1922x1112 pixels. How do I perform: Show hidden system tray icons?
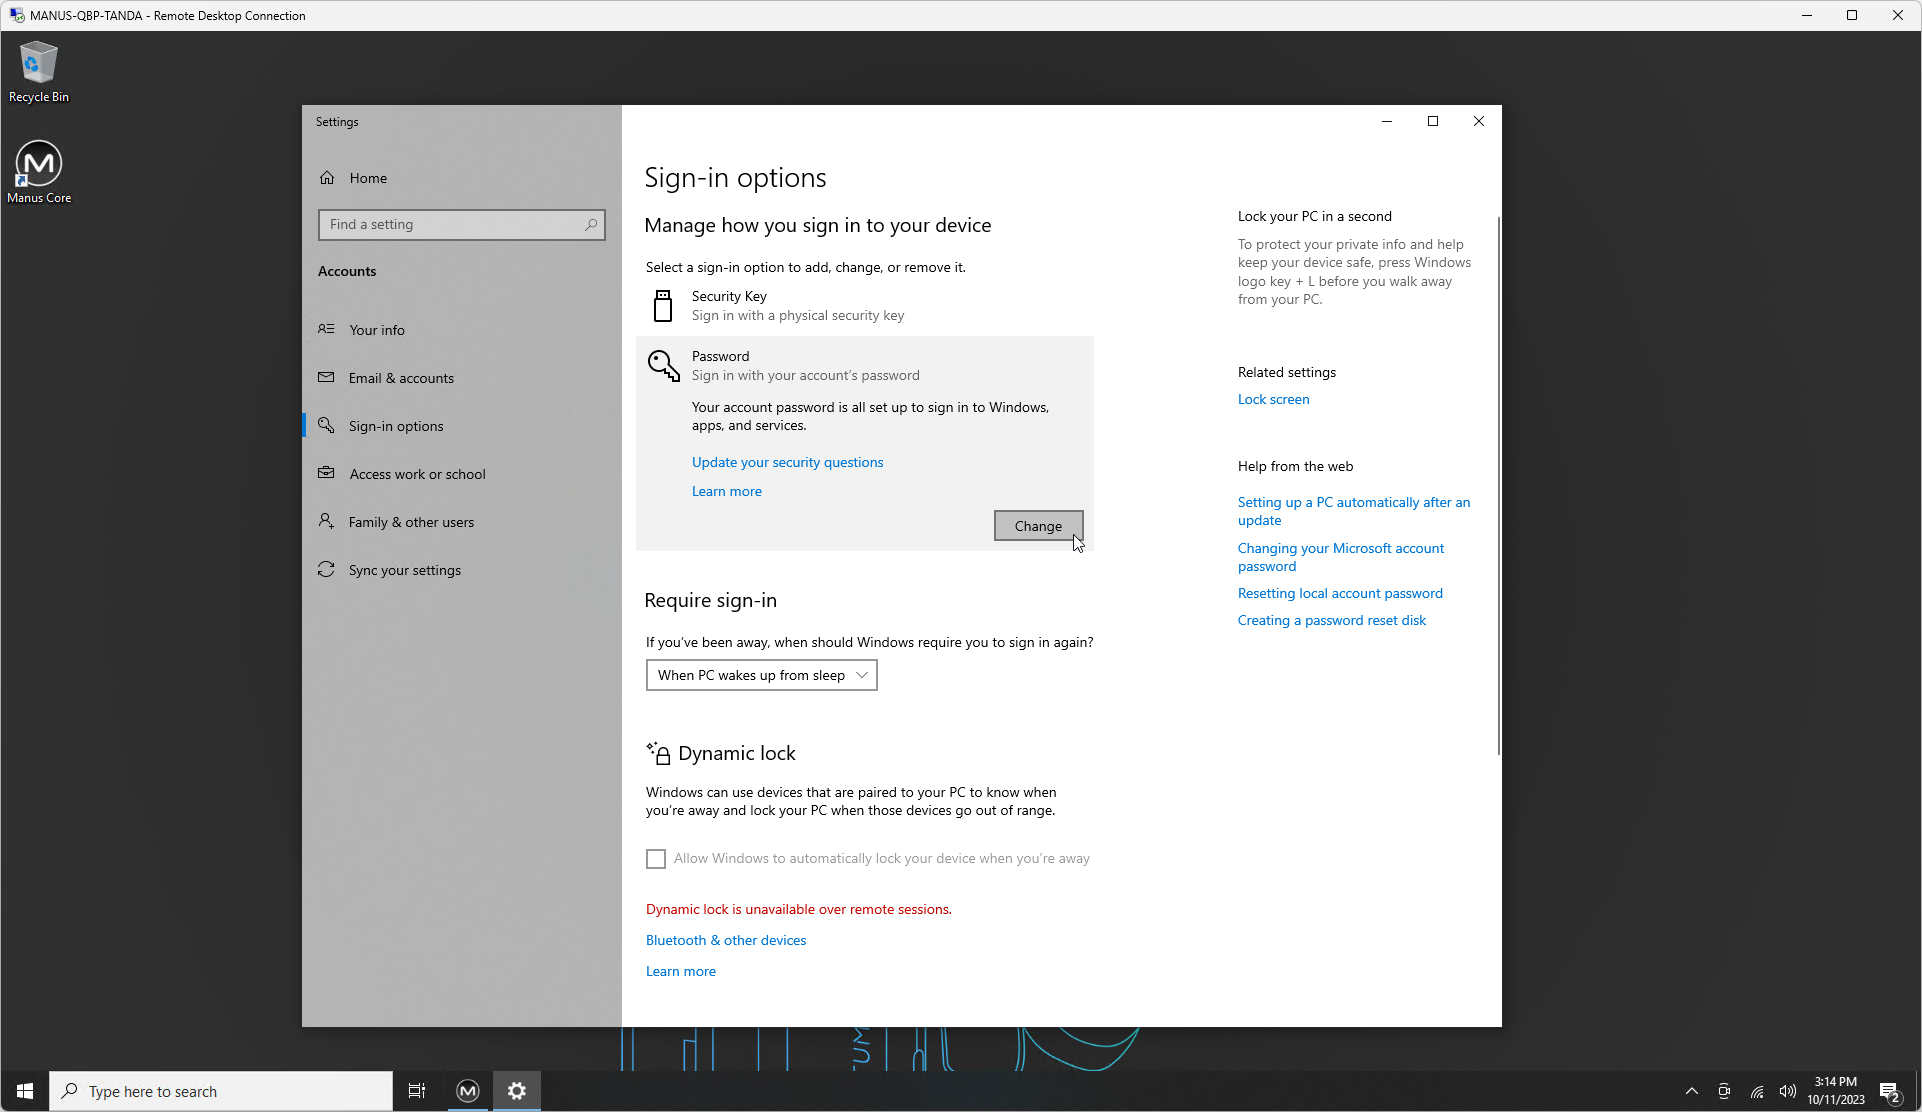pyautogui.click(x=1691, y=1091)
